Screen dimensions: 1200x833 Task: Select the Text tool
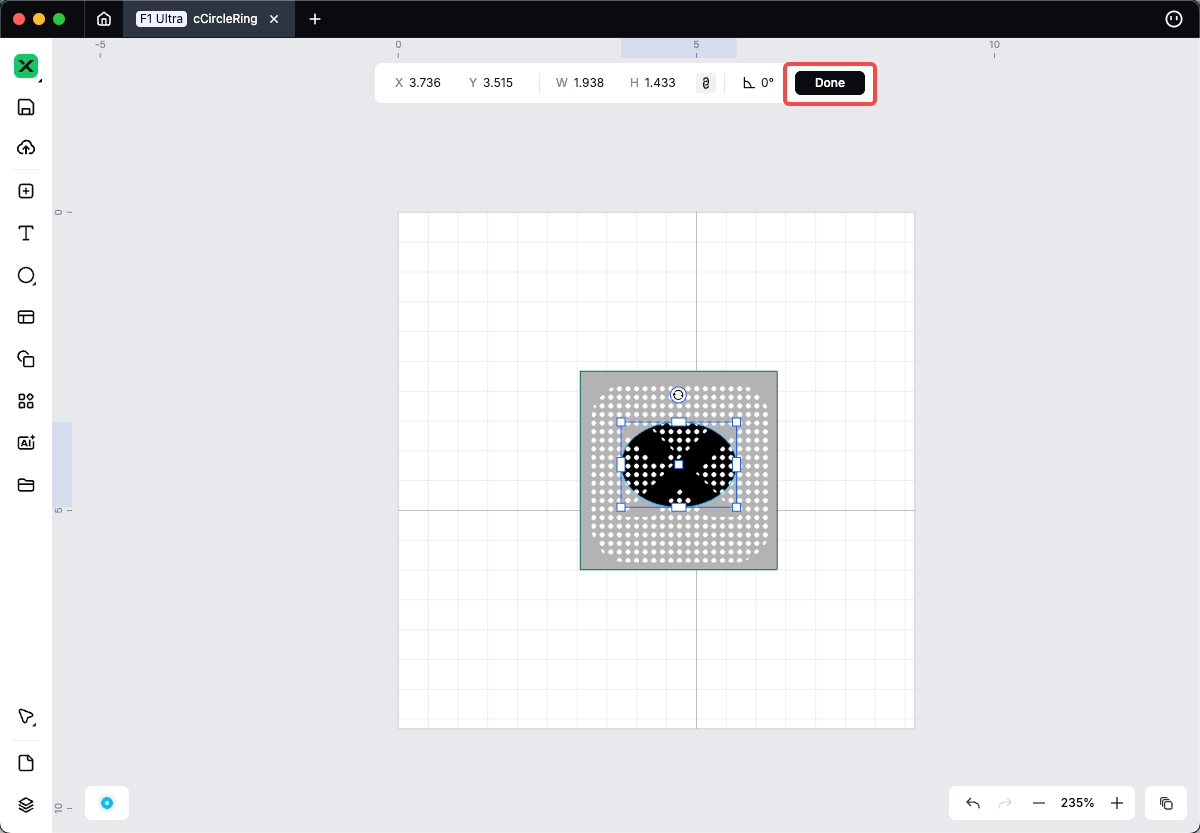pos(26,234)
